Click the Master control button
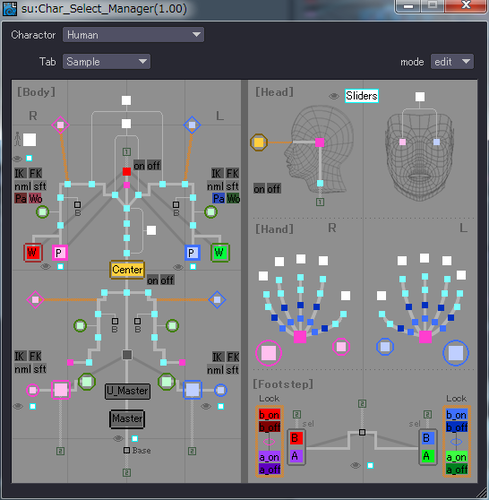The width and height of the screenshot is (489, 500). click(x=127, y=419)
